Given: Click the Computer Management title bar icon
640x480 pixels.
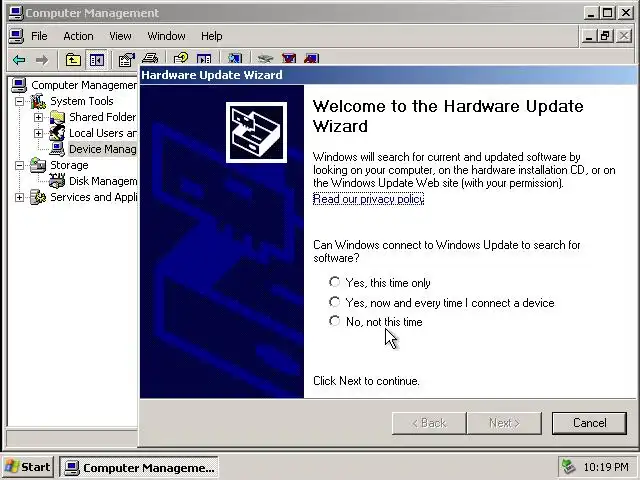Looking at the screenshot, I should click(x=16, y=13).
